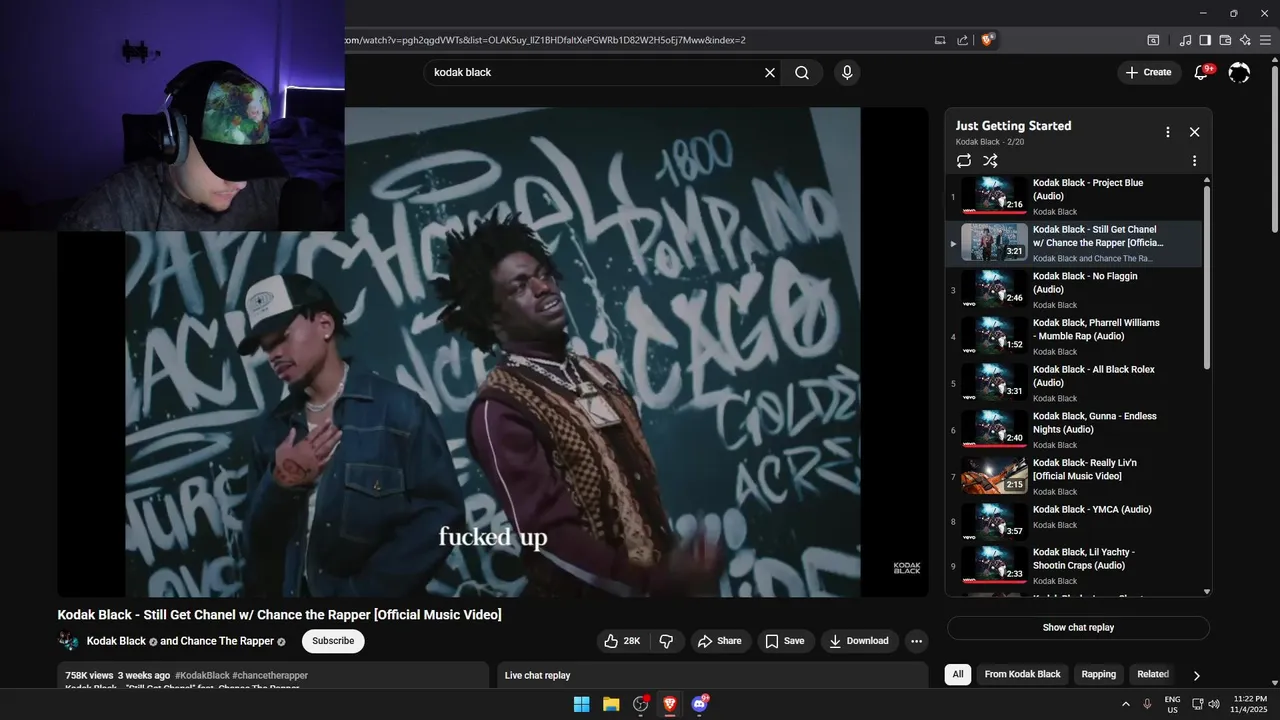Play Shootin Craps (Audio) from playlist

(x=1075, y=566)
